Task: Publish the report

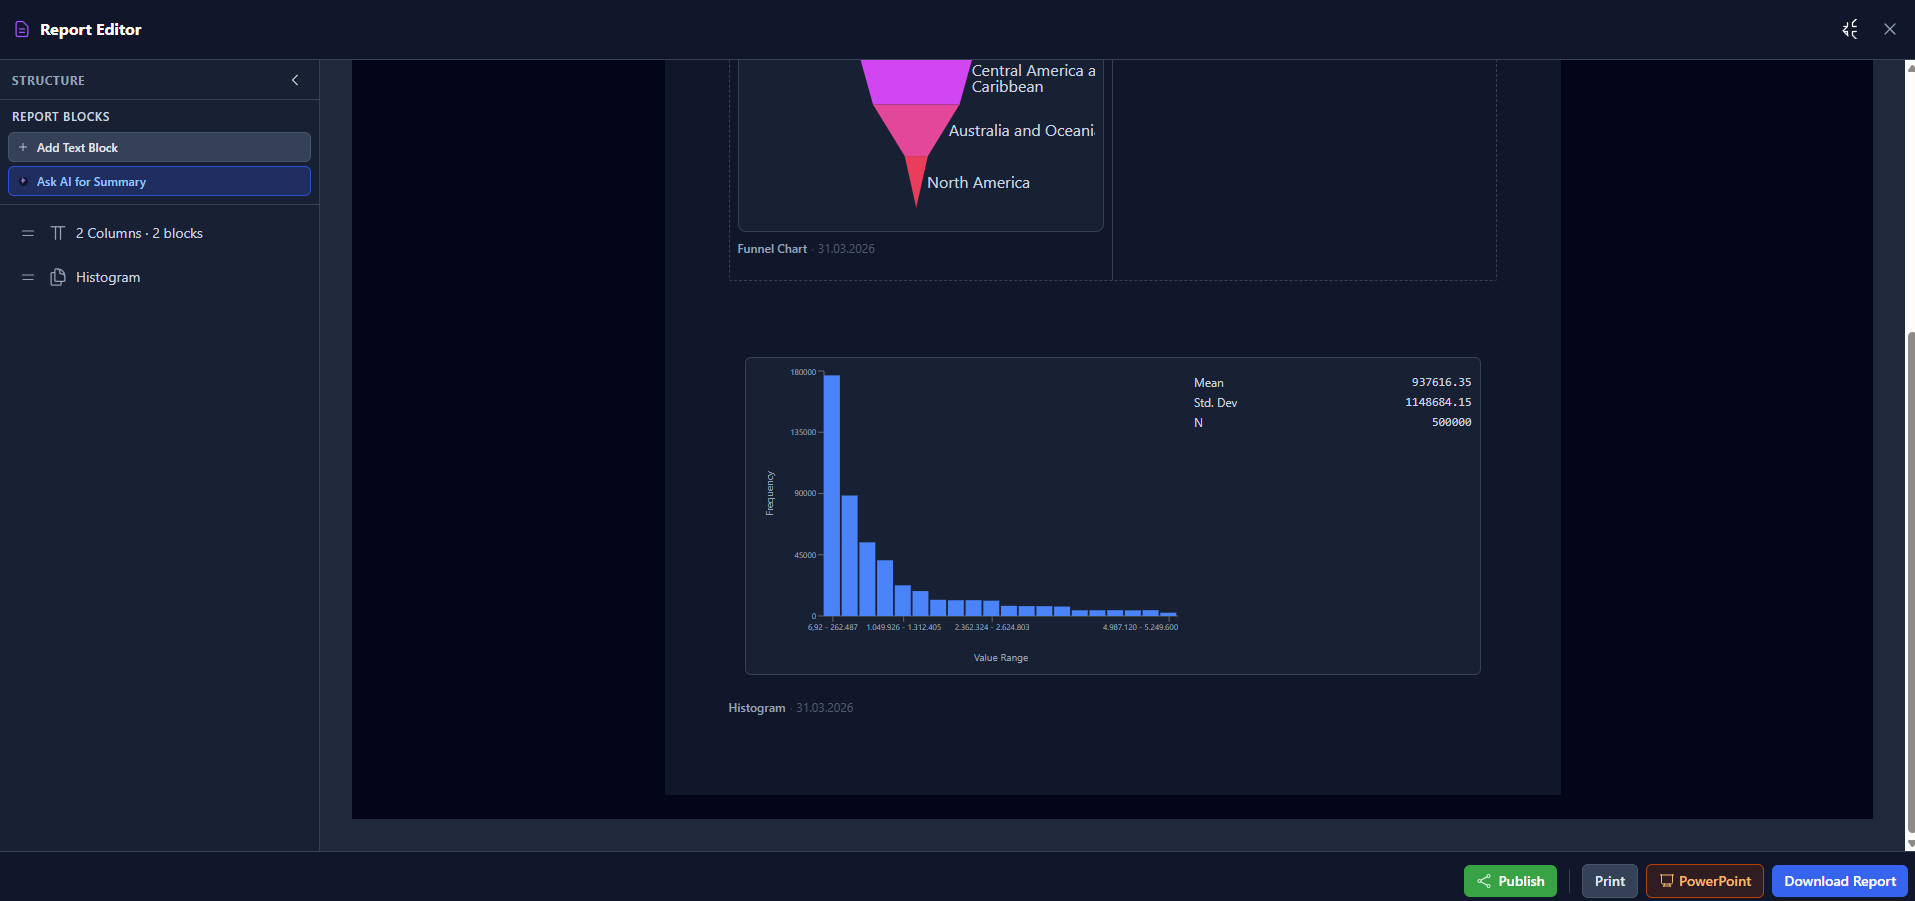Action: [x=1510, y=881]
